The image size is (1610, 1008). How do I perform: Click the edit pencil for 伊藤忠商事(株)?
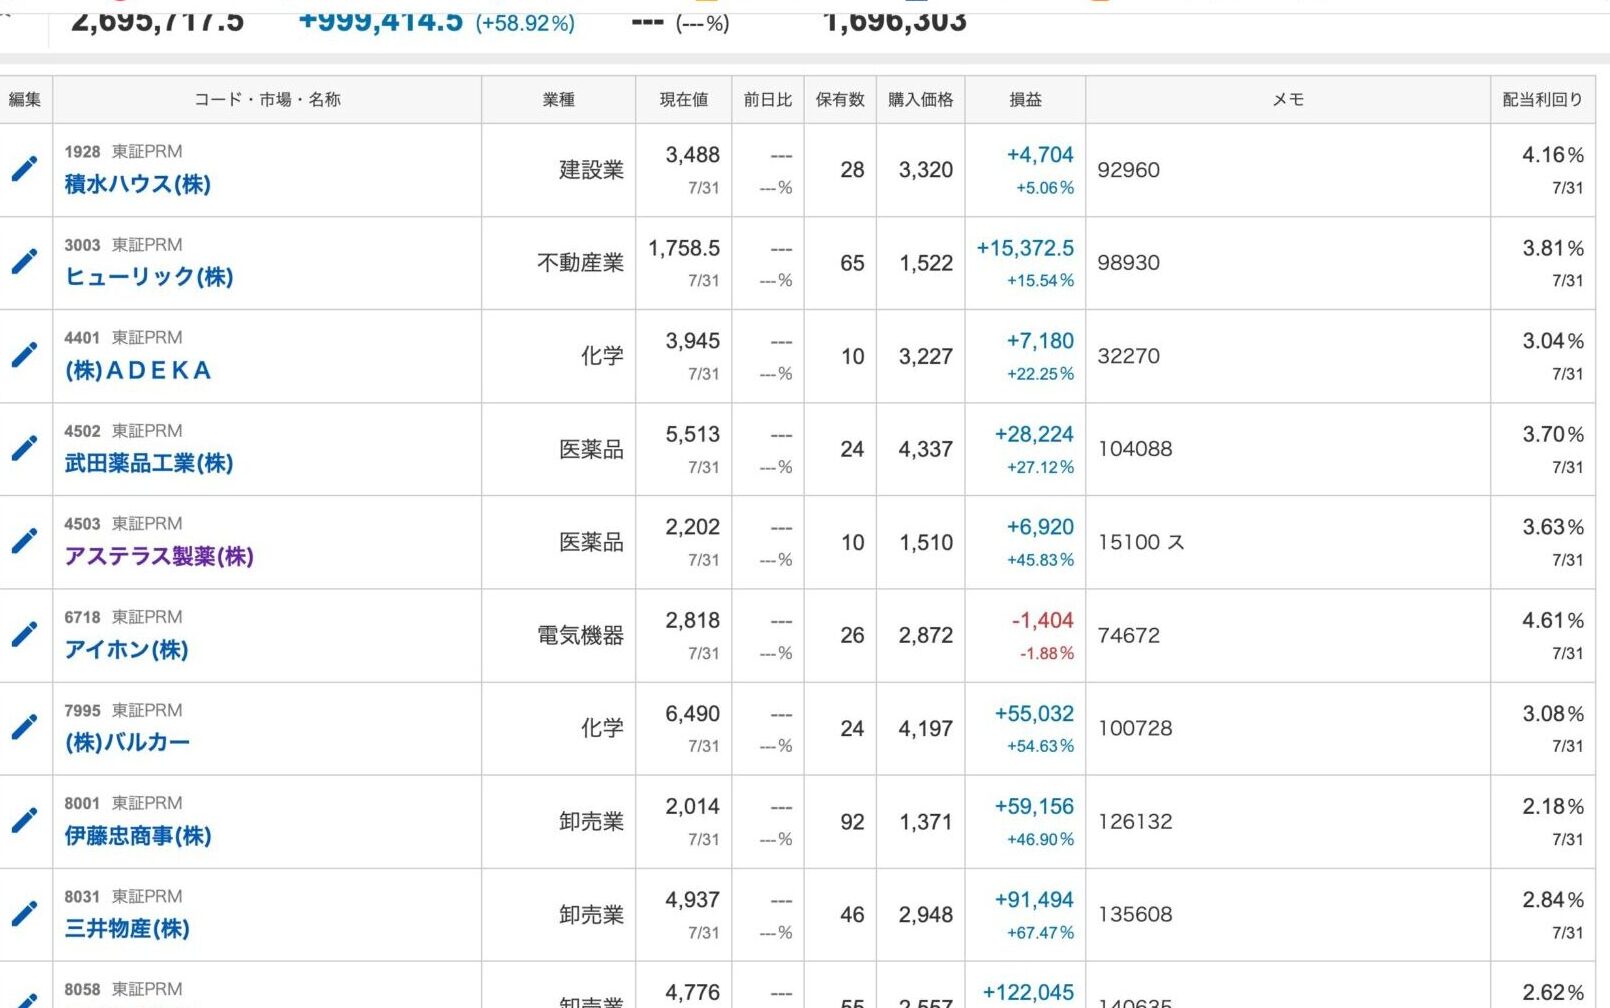click(x=25, y=821)
